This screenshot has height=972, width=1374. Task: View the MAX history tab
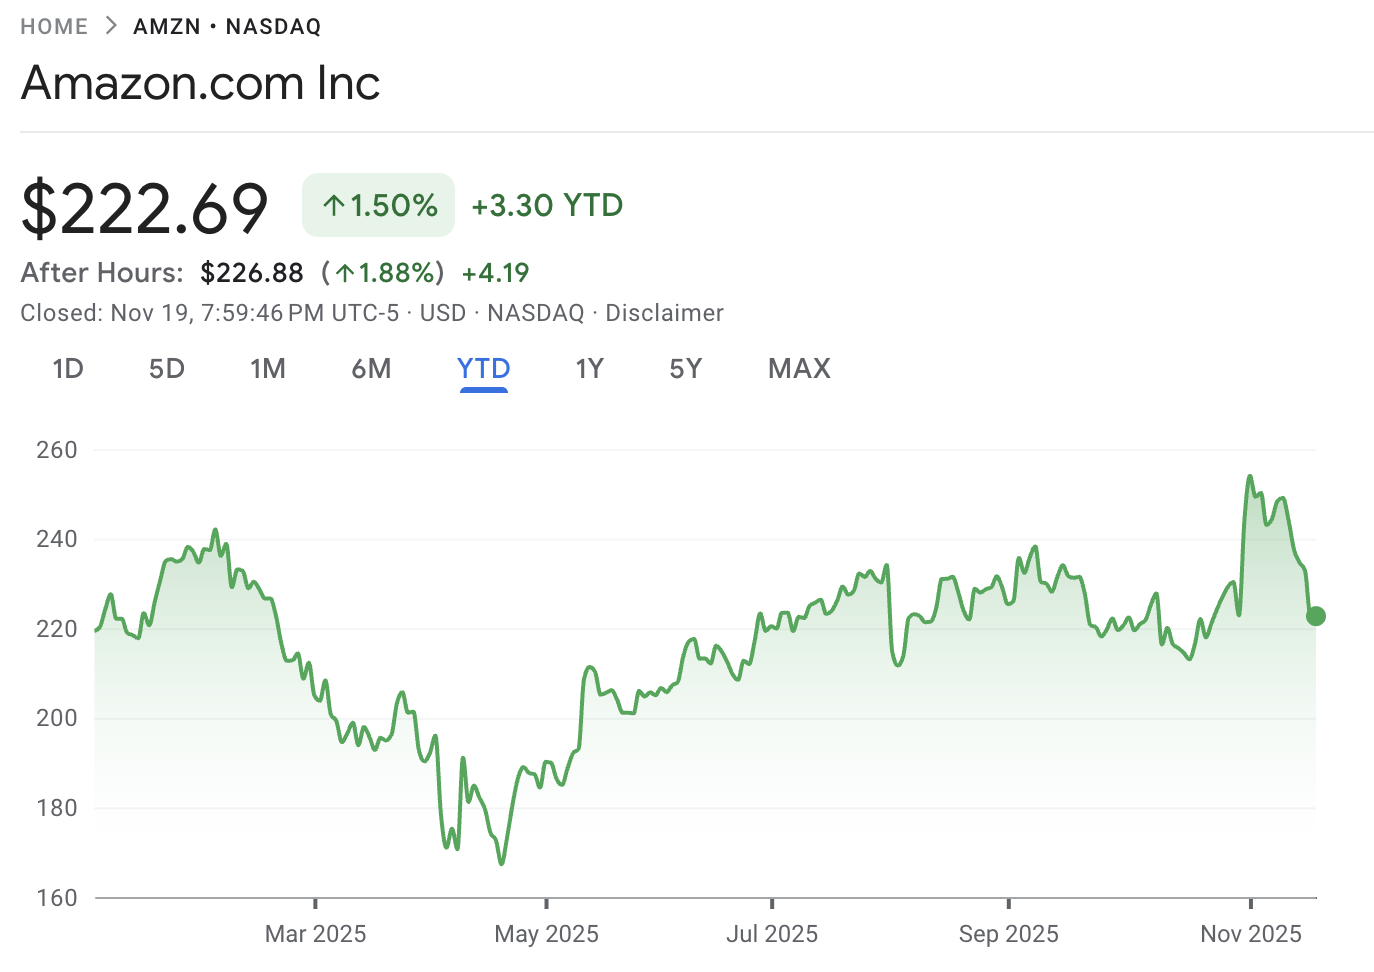click(x=798, y=368)
